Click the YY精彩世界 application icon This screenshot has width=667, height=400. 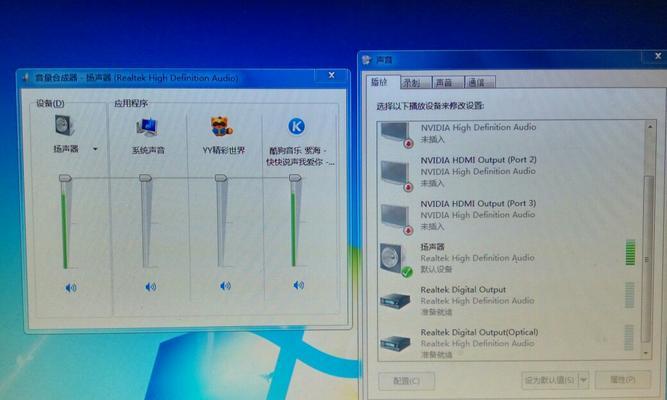point(222,126)
